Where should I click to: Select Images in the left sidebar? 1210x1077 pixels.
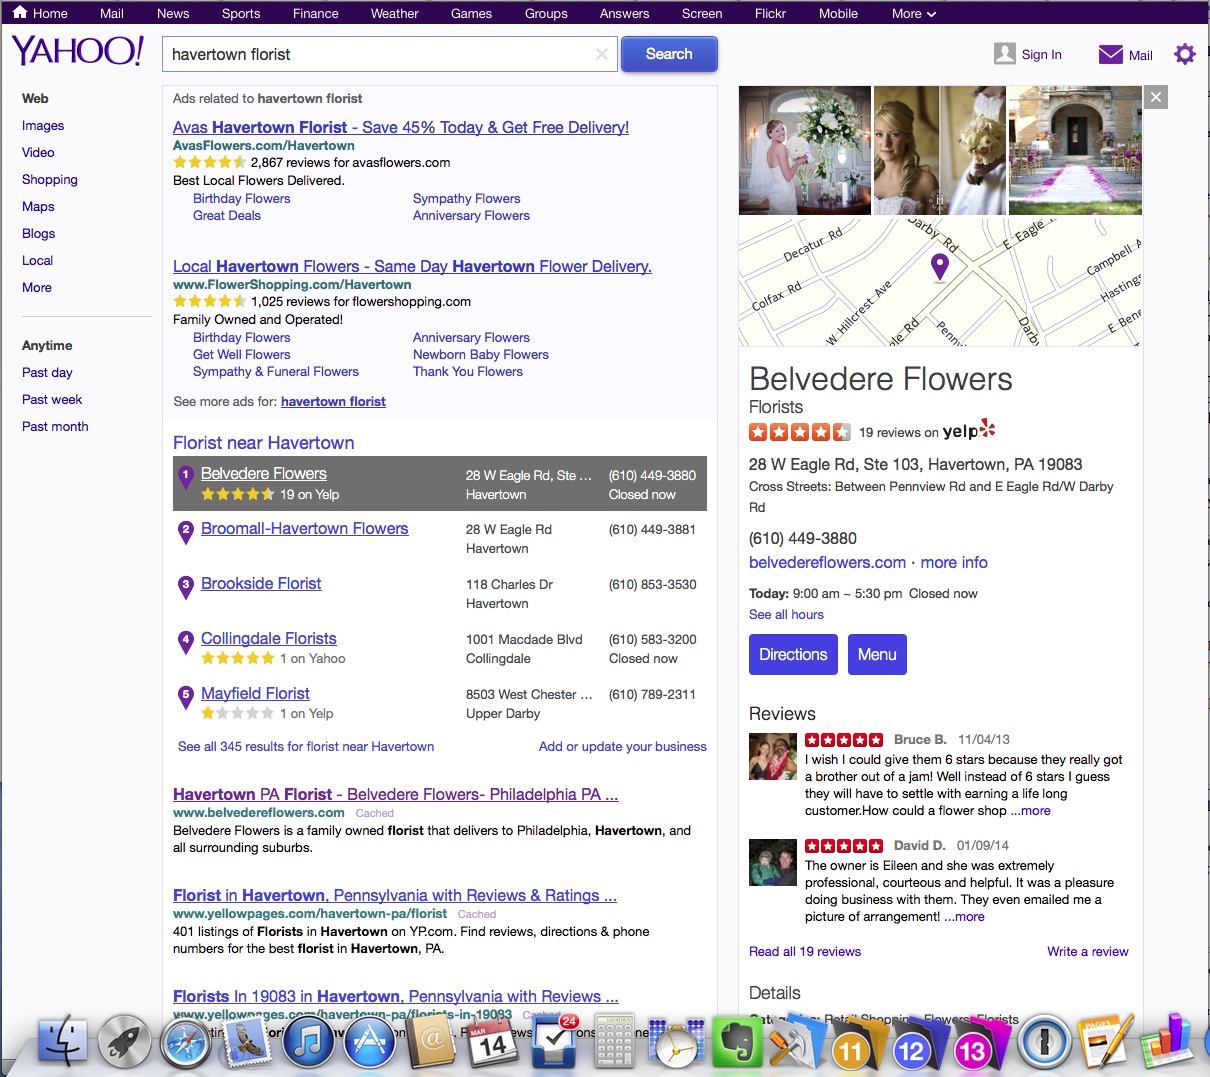[x=43, y=125]
